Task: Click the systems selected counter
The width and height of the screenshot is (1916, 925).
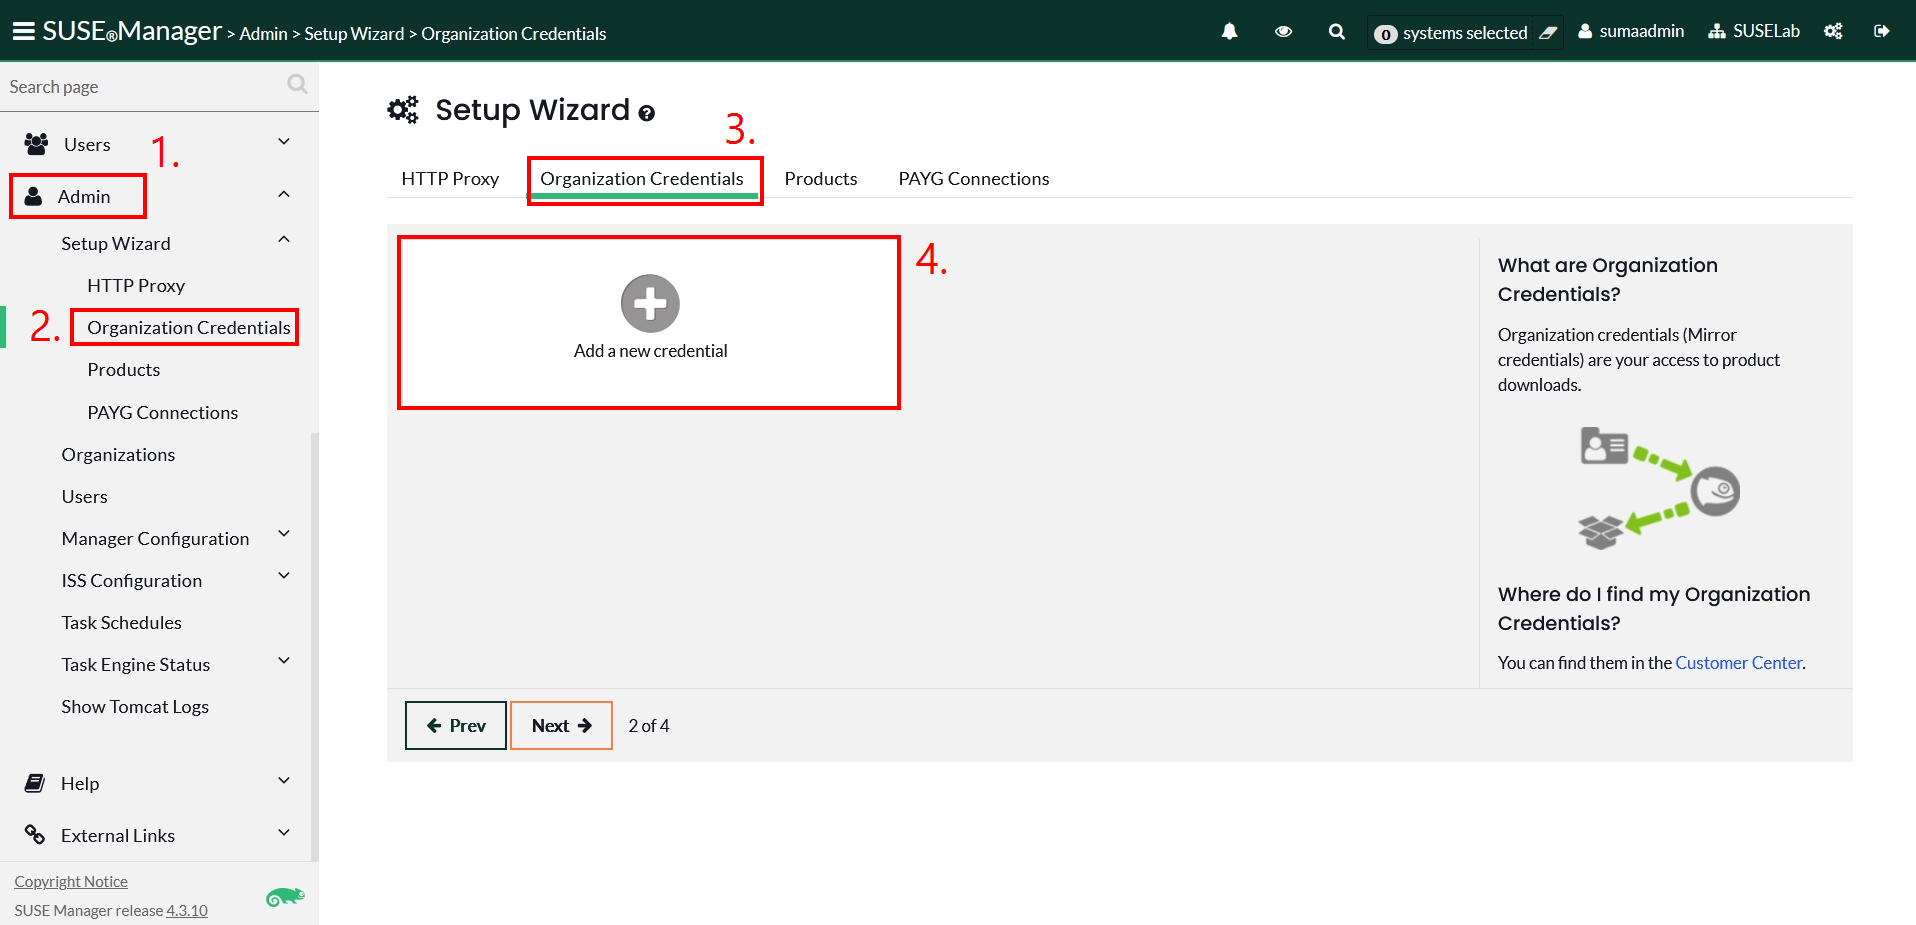Action: (1451, 33)
